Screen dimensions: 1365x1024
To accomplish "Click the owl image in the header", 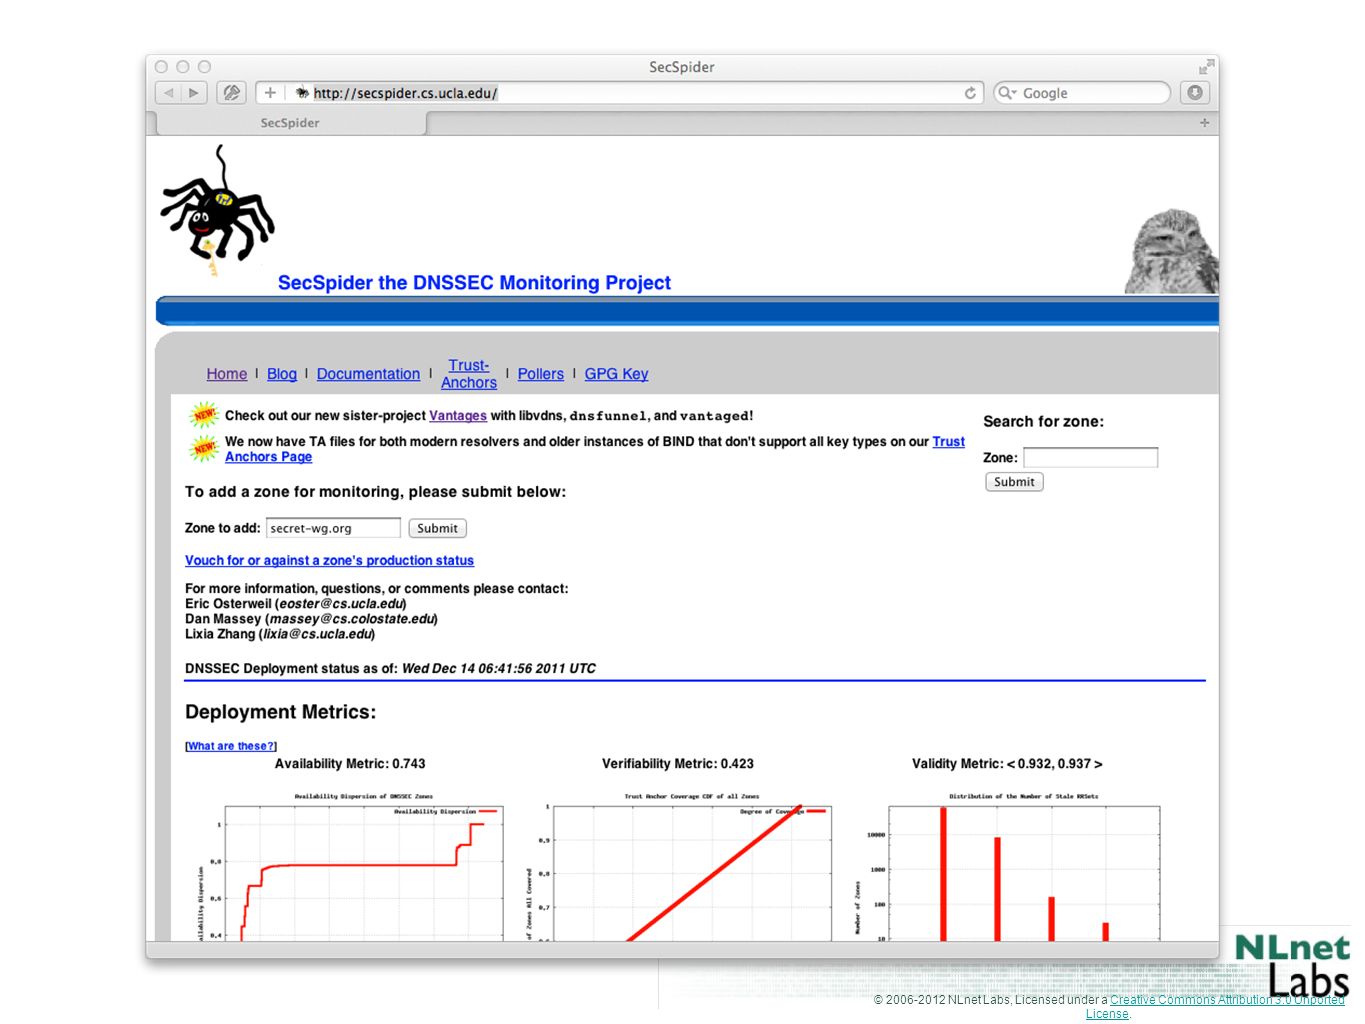I will [x=1171, y=251].
